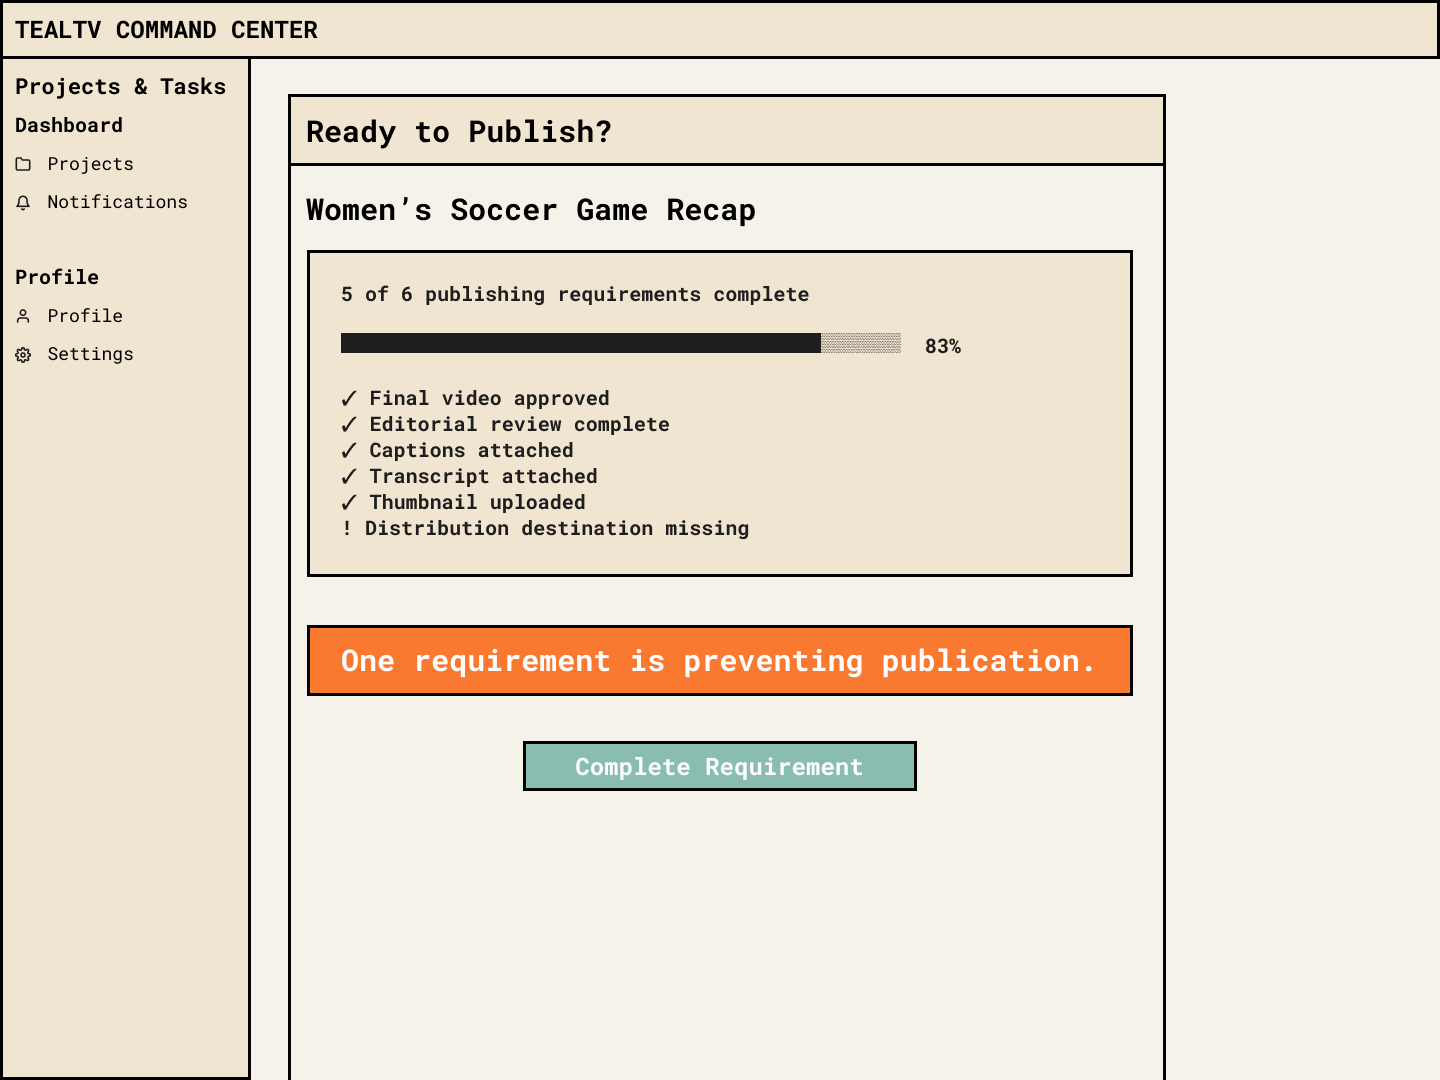This screenshot has height=1080, width=1440.
Task: Open the Profile link under the Profile heading
Action: [85, 316]
